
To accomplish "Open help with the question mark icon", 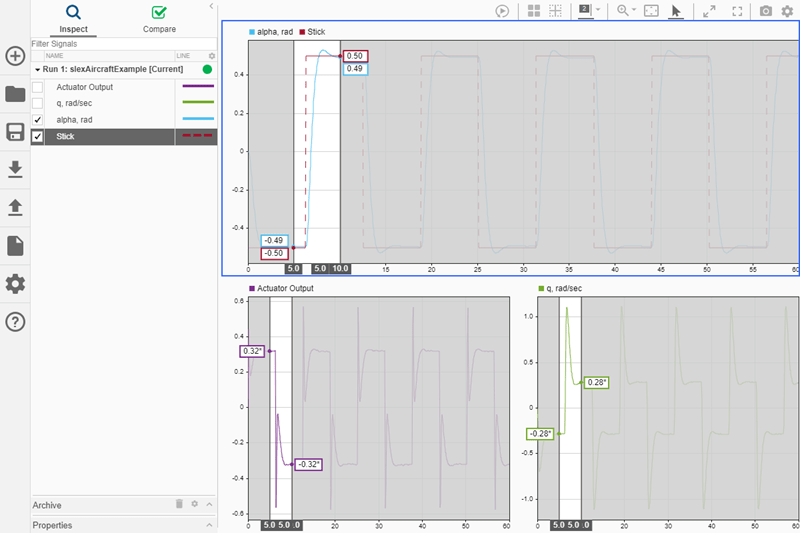I will [x=15, y=322].
